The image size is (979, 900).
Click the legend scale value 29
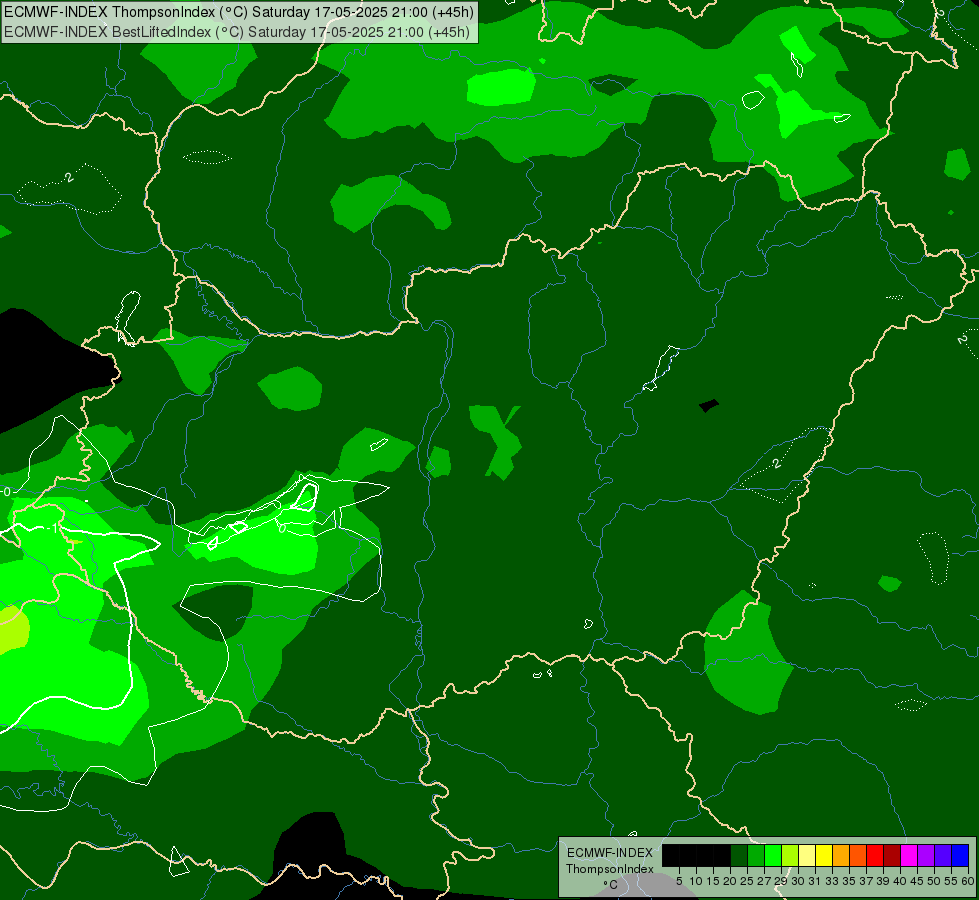pos(781,881)
